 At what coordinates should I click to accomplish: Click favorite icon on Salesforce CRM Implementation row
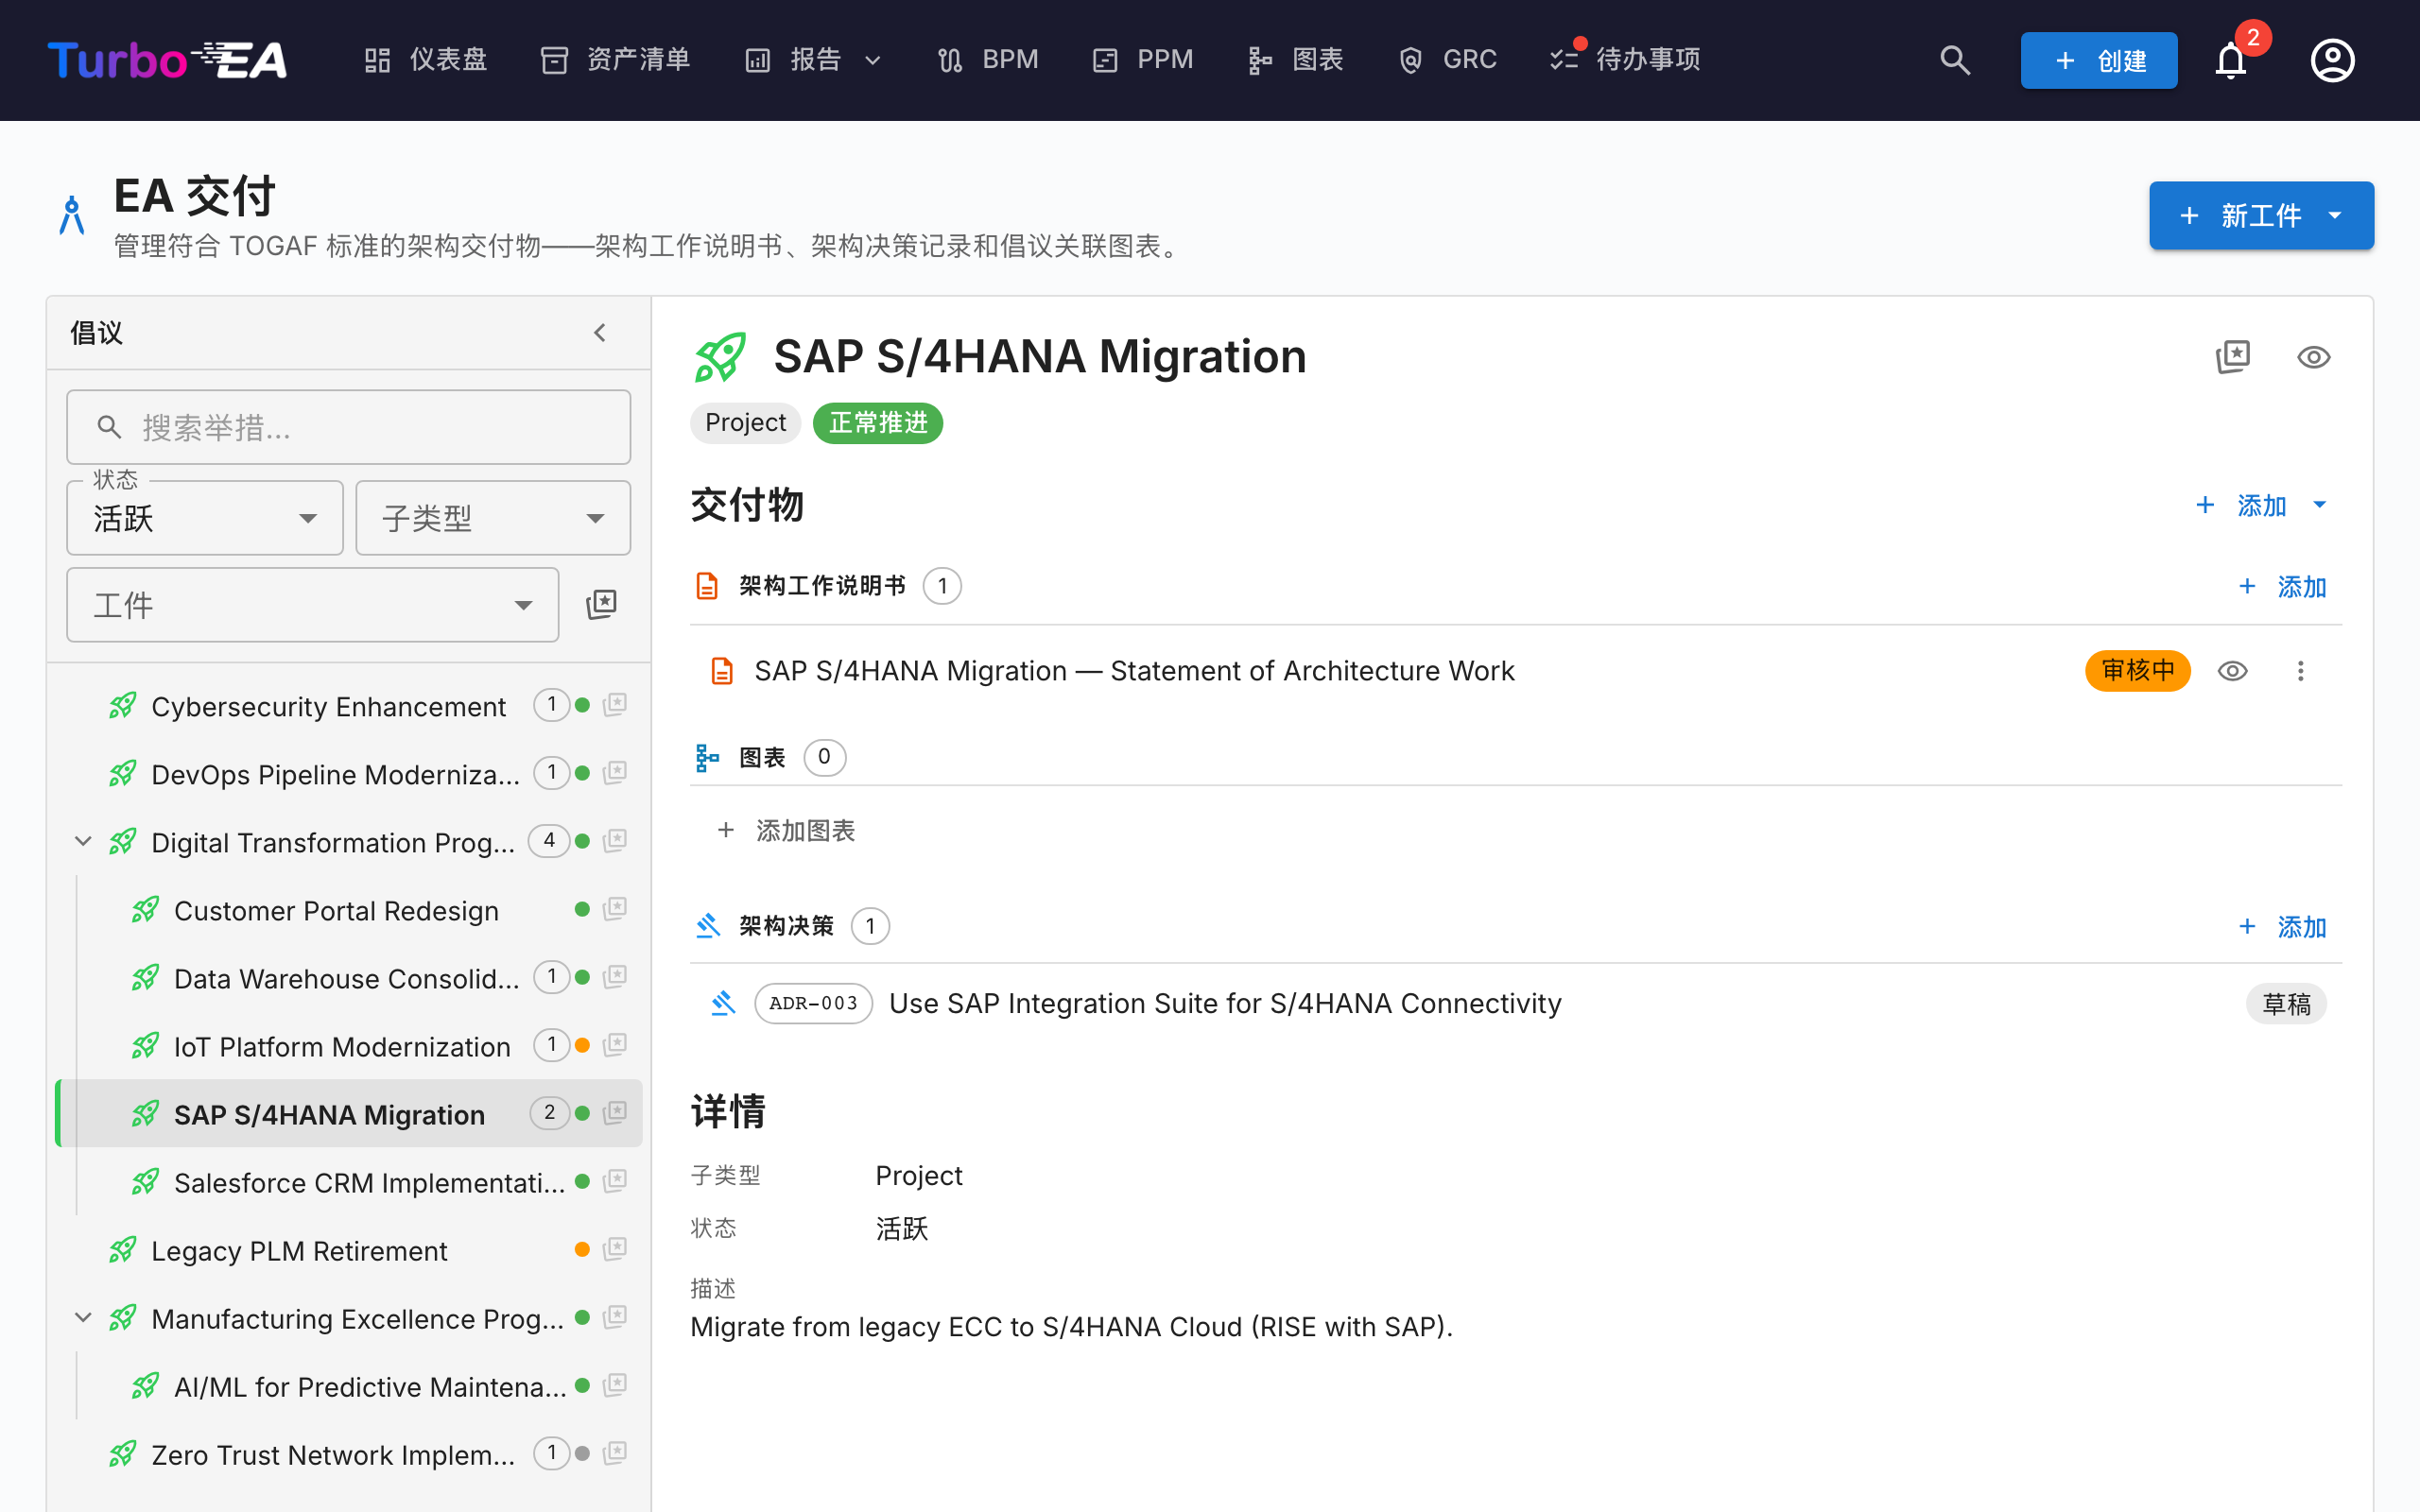pyautogui.click(x=615, y=1181)
